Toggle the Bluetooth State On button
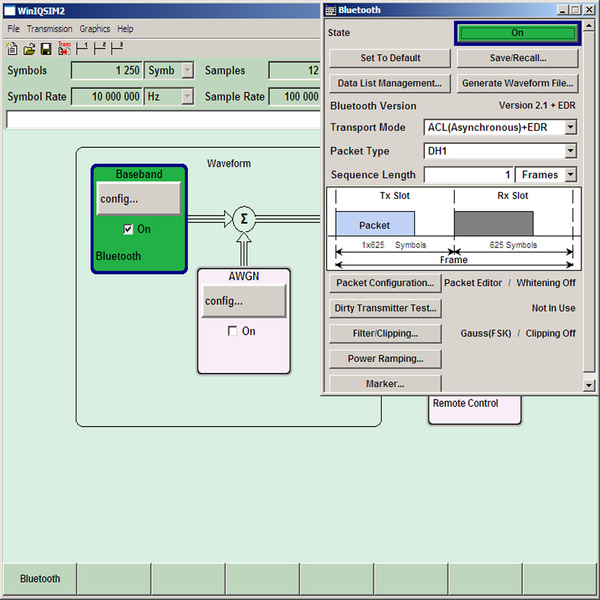Screen dimensions: 600x600 point(518,33)
